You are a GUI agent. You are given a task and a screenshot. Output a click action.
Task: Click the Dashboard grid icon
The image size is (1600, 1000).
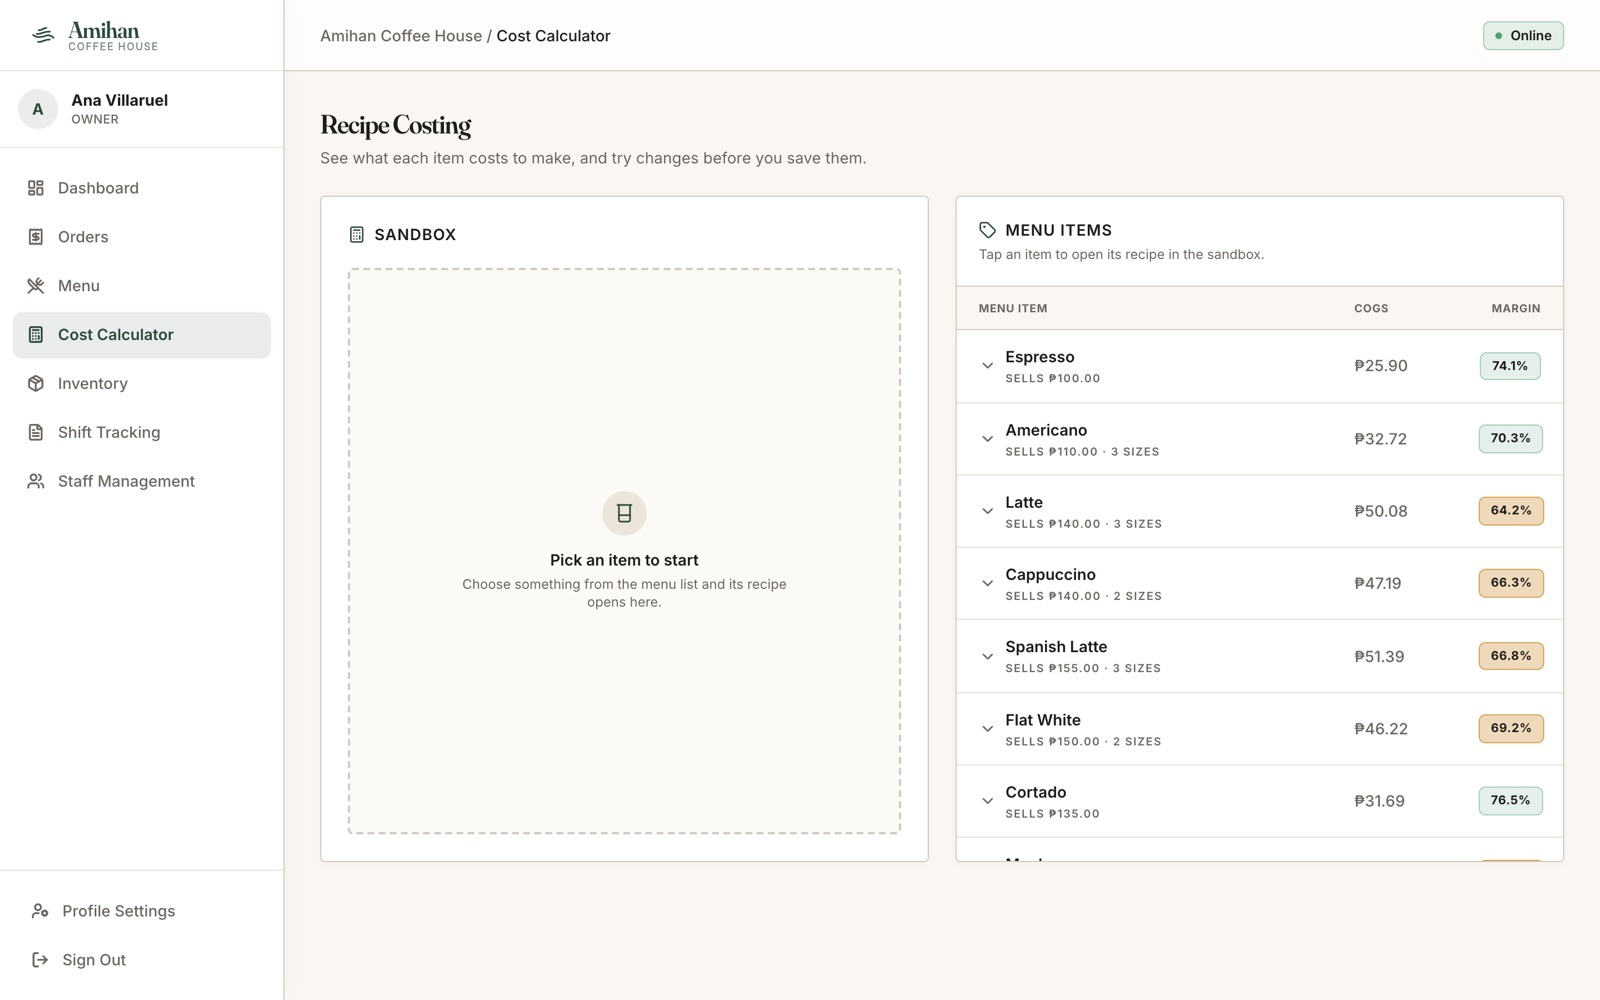tap(36, 188)
